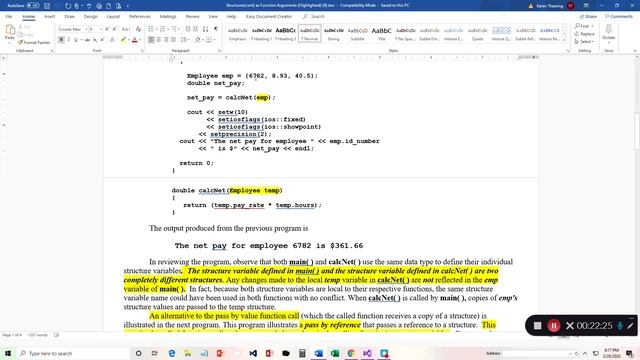Click the ribbon Search box
Image resolution: width=640 pixels, height=360 pixels.
coord(314,17)
